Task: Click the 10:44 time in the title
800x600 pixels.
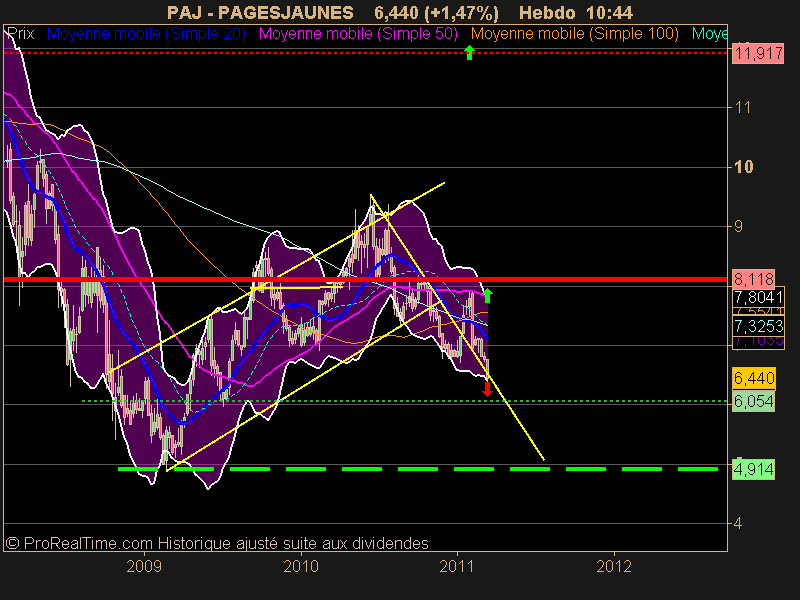Action: pos(610,13)
